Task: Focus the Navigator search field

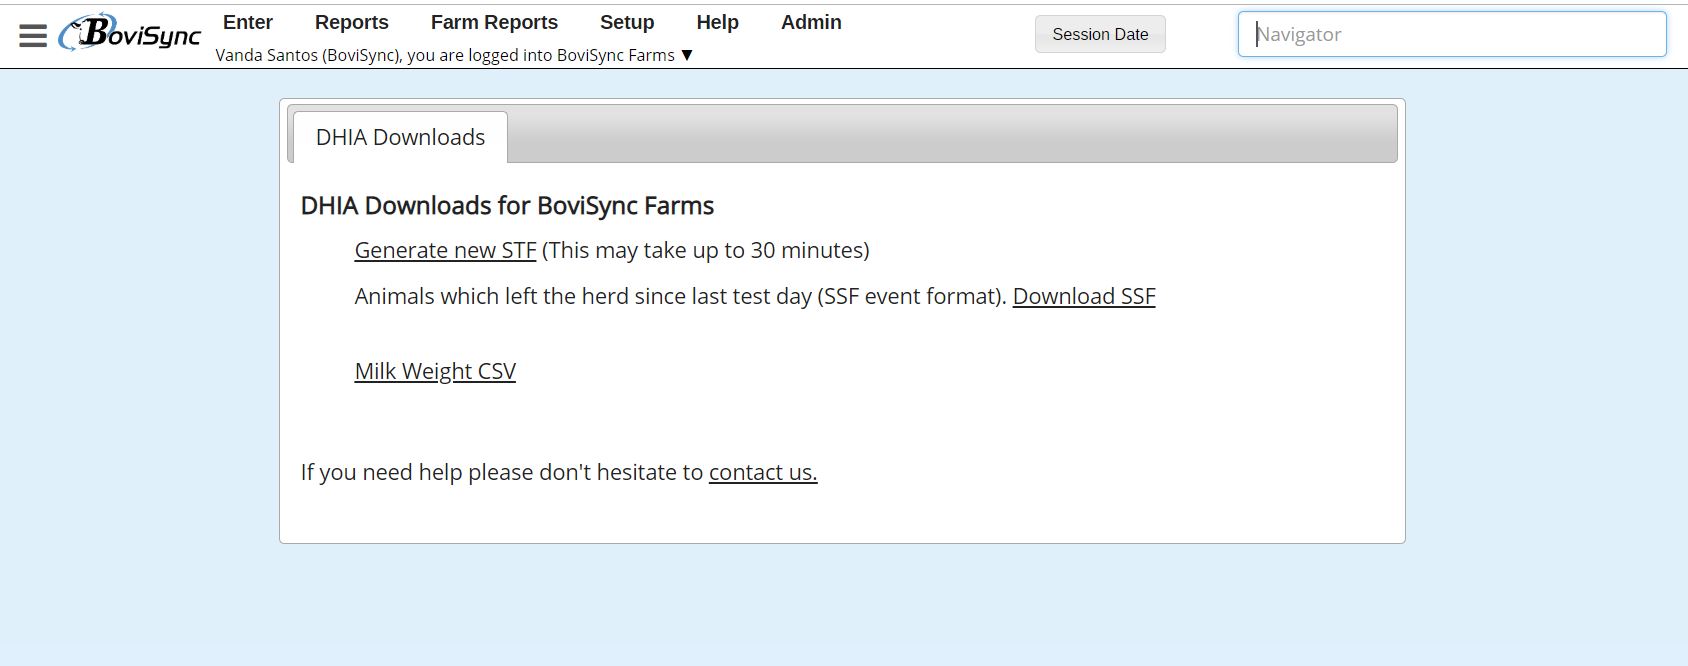Action: coord(1452,34)
